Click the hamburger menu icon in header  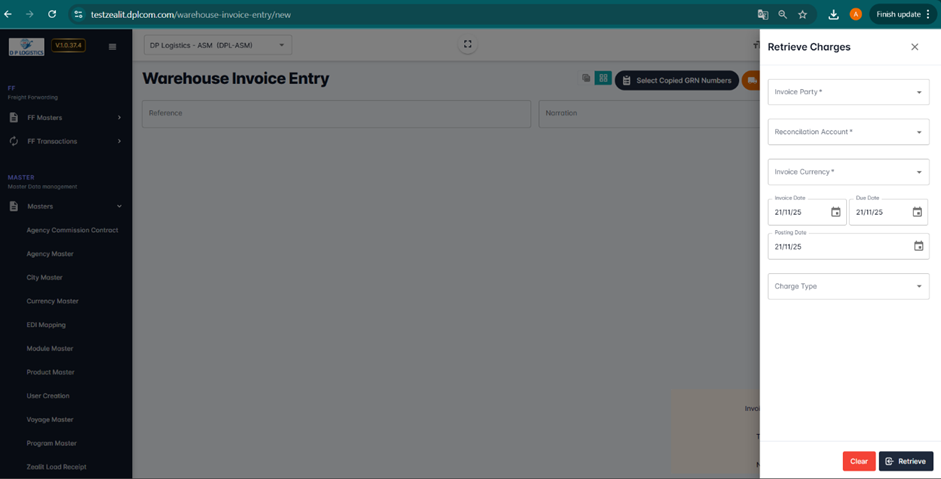(x=112, y=46)
